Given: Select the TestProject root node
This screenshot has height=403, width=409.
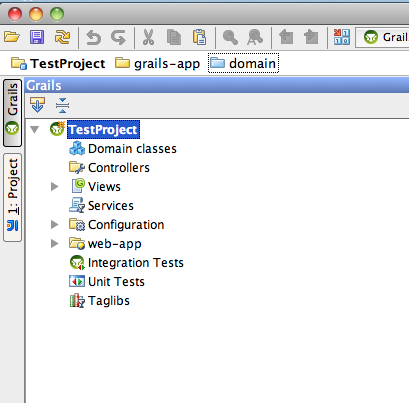Looking at the screenshot, I should tap(103, 130).
